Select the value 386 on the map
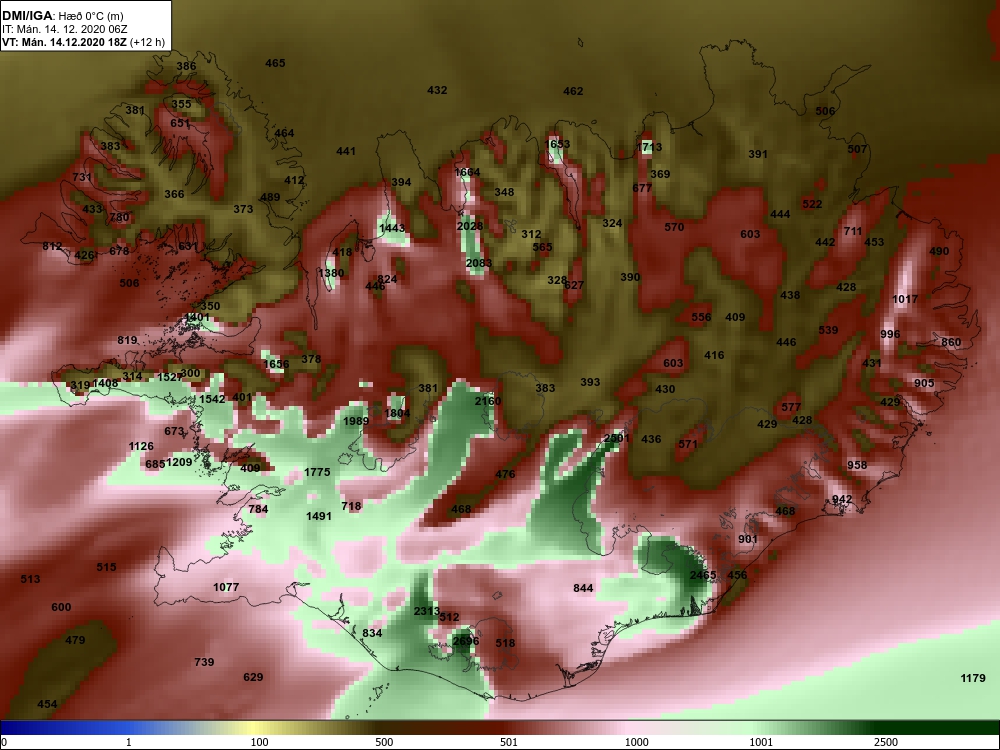1000x750 pixels. click(x=186, y=66)
